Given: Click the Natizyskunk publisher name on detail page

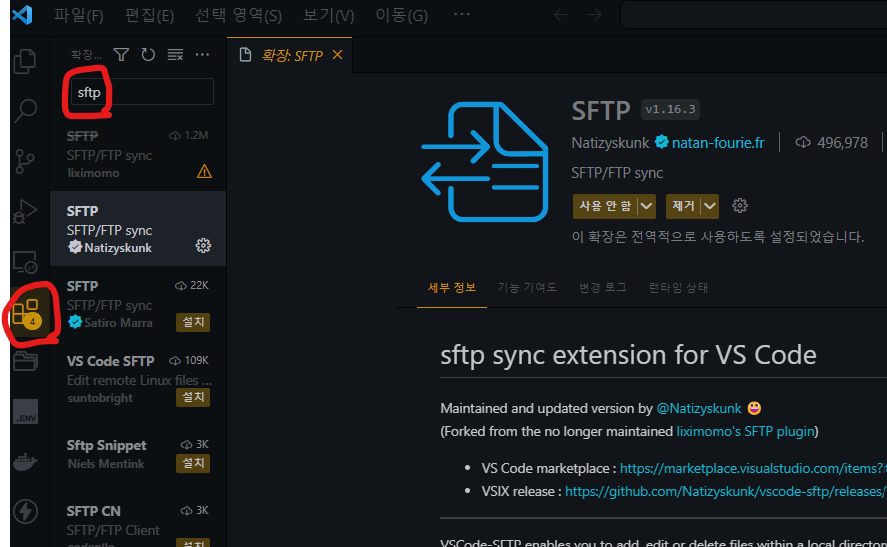Looking at the screenshot, I should 610,143.
